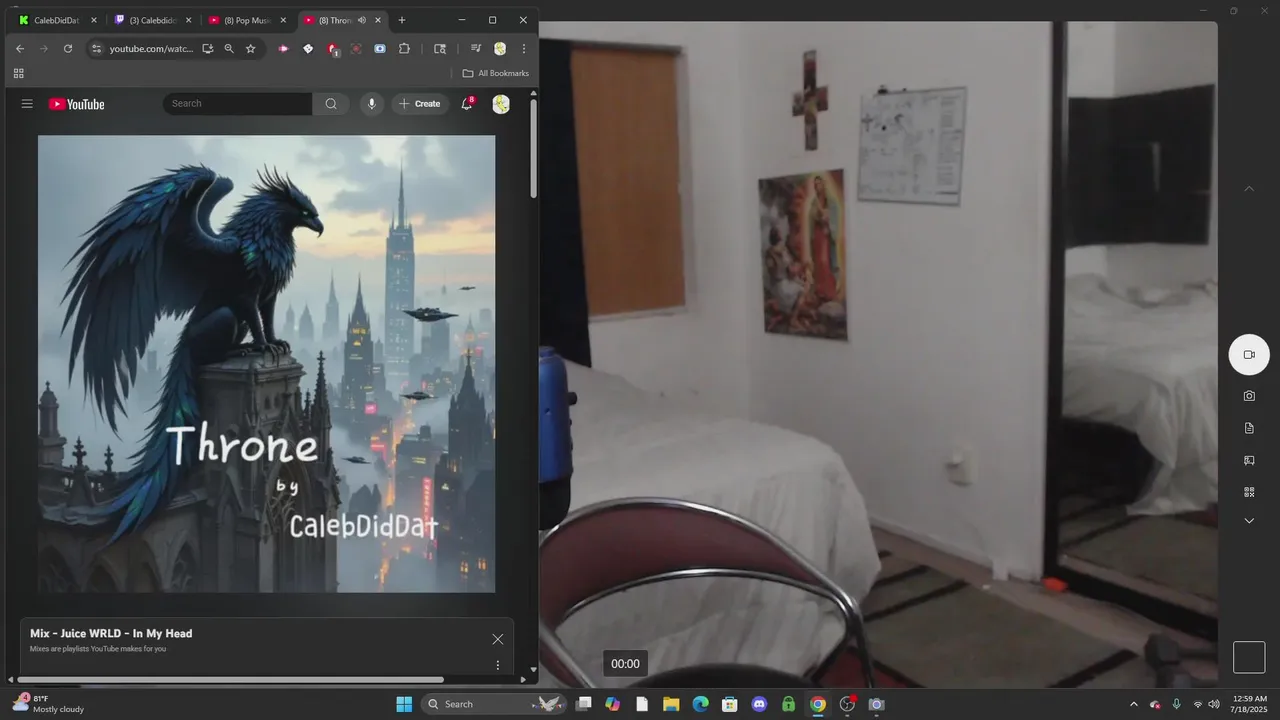
Task: Click the tab audio speaker indicator
Action: click(x=361, y=20)
